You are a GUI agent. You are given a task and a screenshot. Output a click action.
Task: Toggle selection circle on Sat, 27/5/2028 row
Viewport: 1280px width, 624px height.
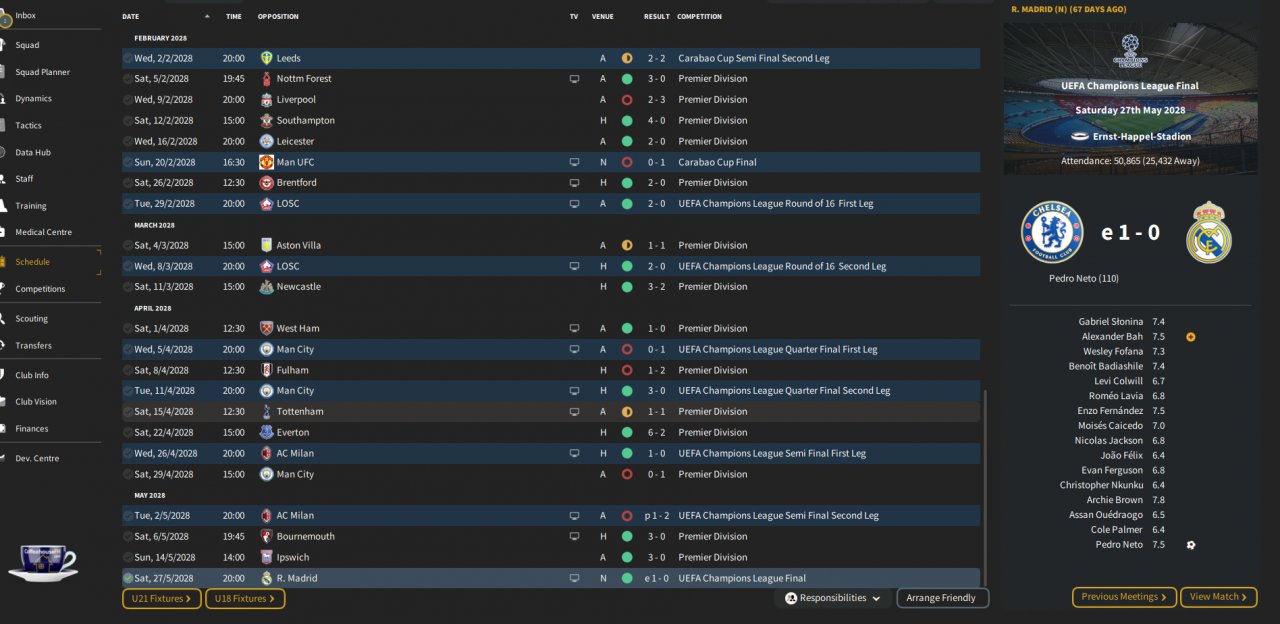pos(128,578)
